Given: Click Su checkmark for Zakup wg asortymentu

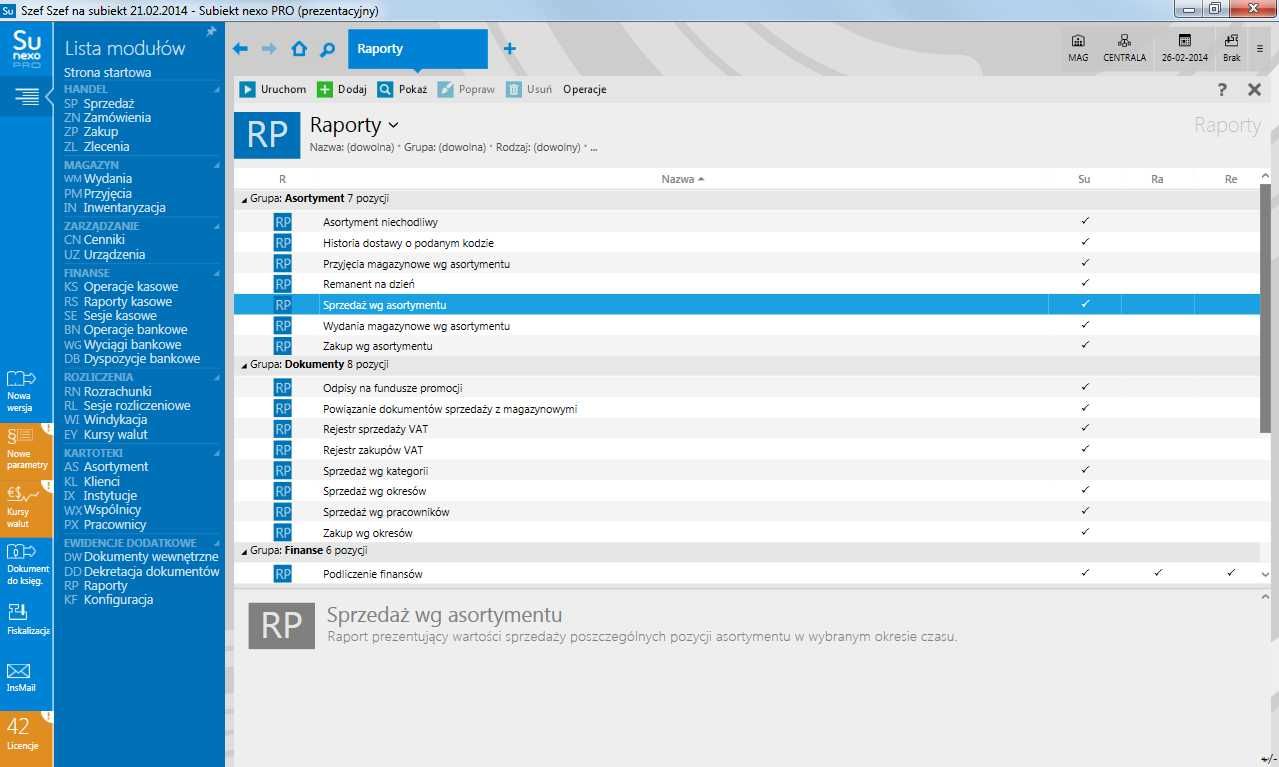Looking at the screenshot, I should [1085, 345].
